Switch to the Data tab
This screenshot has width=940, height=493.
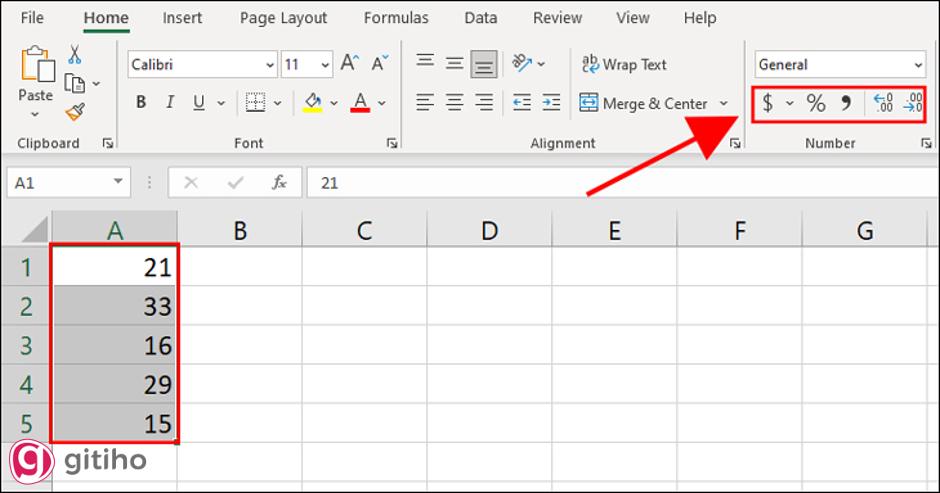pyautogui.click(x=481, y=18)
